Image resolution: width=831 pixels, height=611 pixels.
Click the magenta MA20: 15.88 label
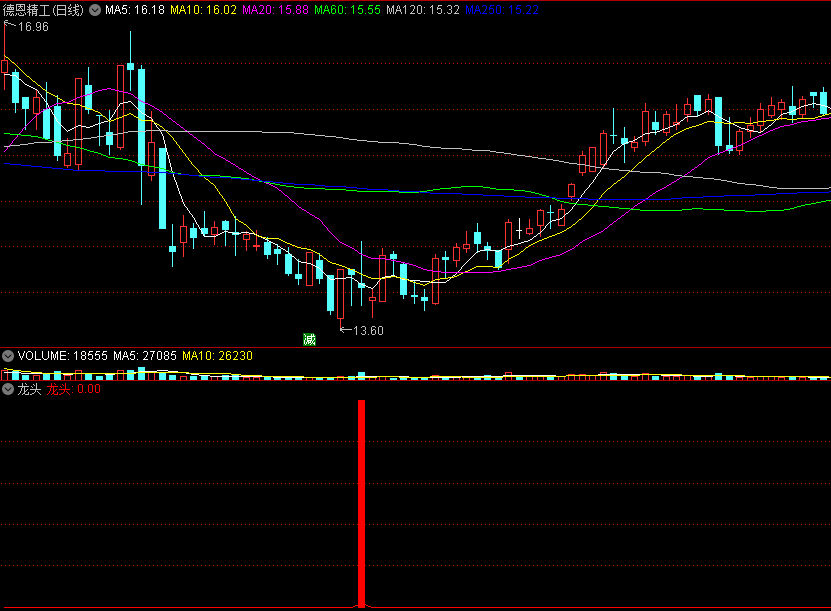(275, 10)
